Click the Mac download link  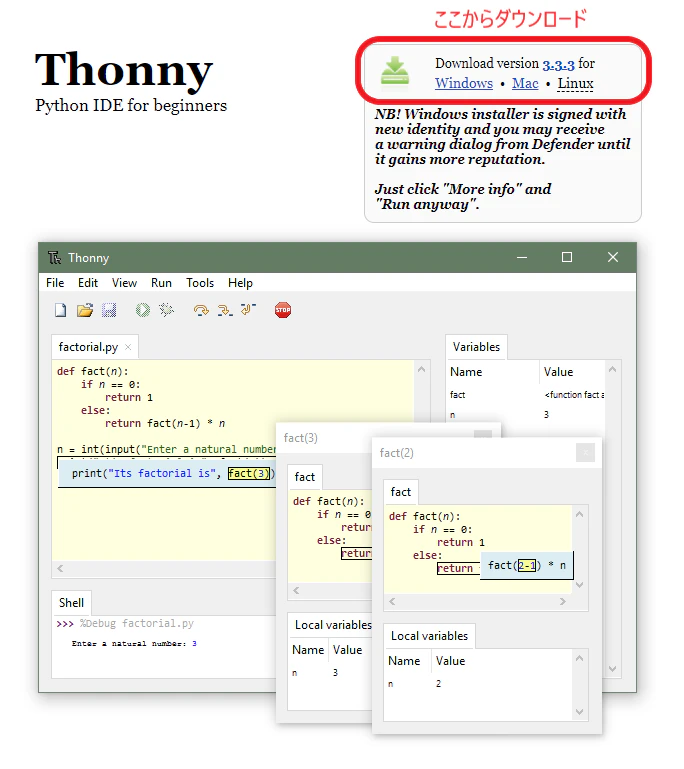coord(525,83)
